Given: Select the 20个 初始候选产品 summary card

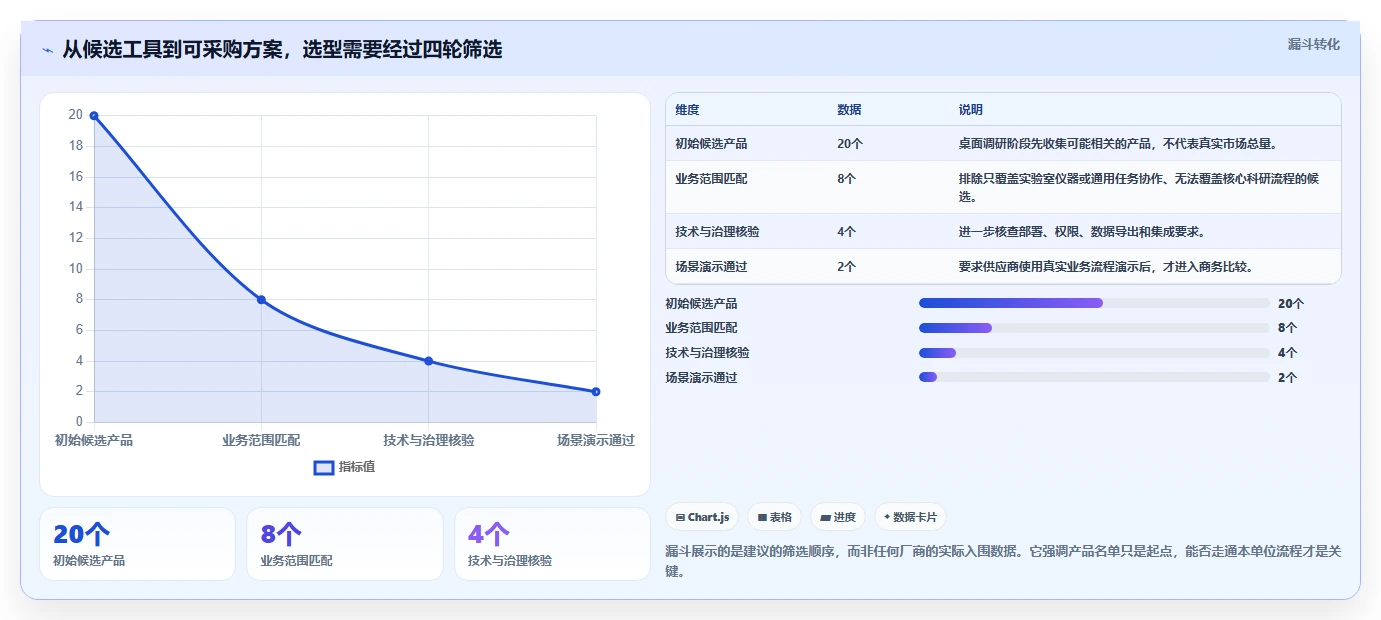Looking at the screenshot, I should coord(137,544).
